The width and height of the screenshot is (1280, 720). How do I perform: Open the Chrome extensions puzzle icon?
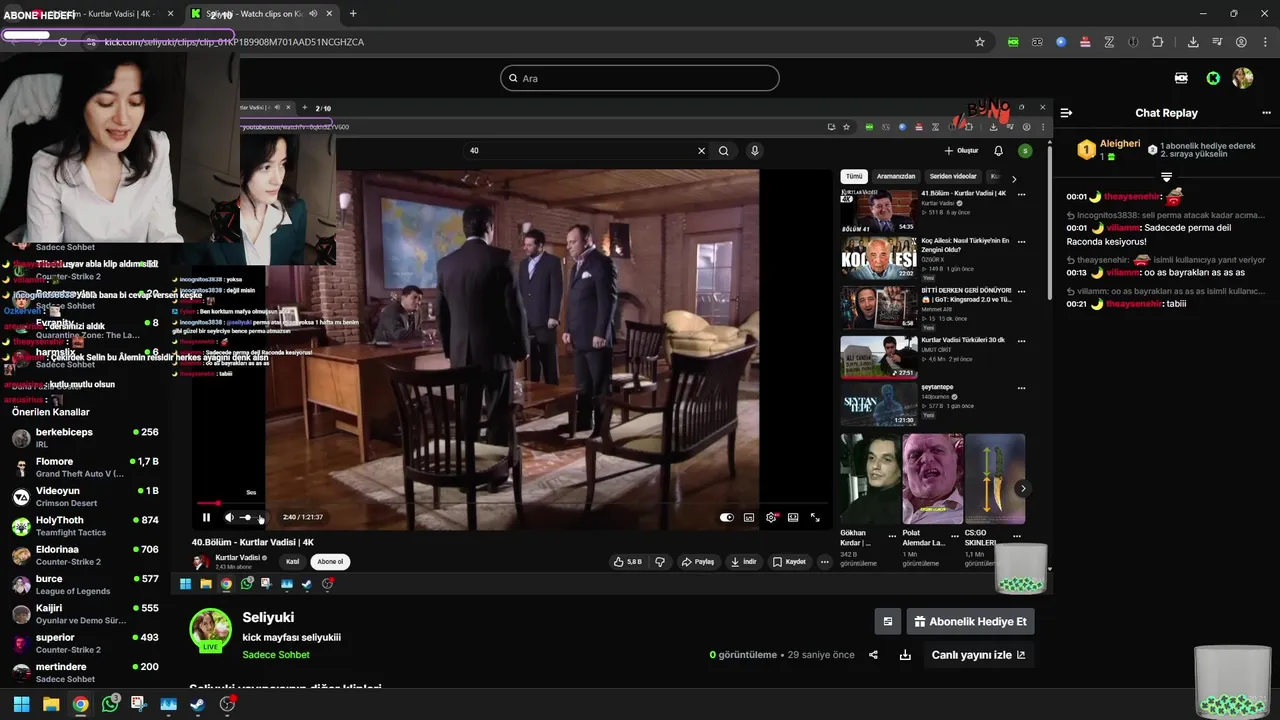pos(1157,42)
